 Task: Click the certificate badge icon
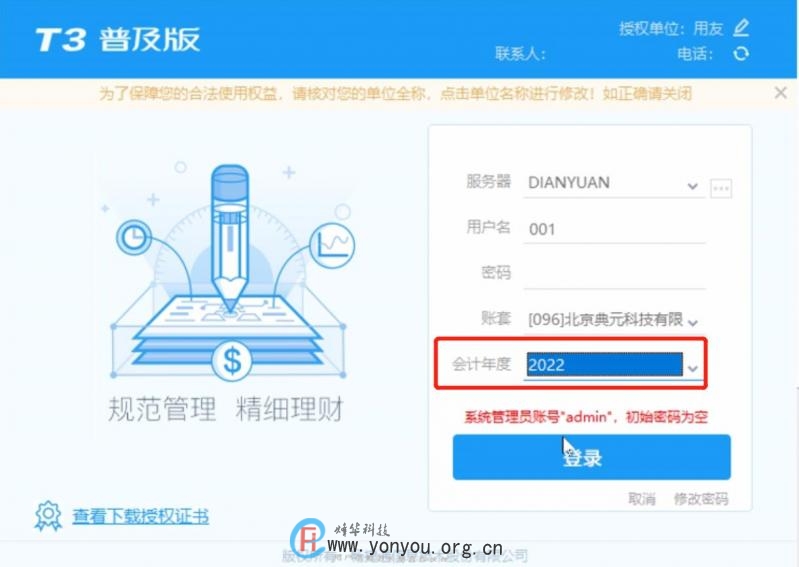pos(48,515)
